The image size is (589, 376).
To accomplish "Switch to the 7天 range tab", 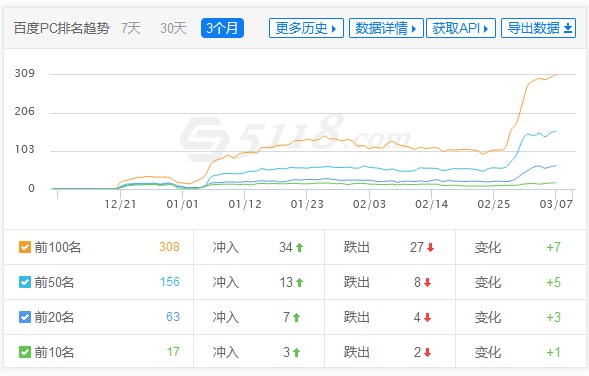I will point(131,28).
